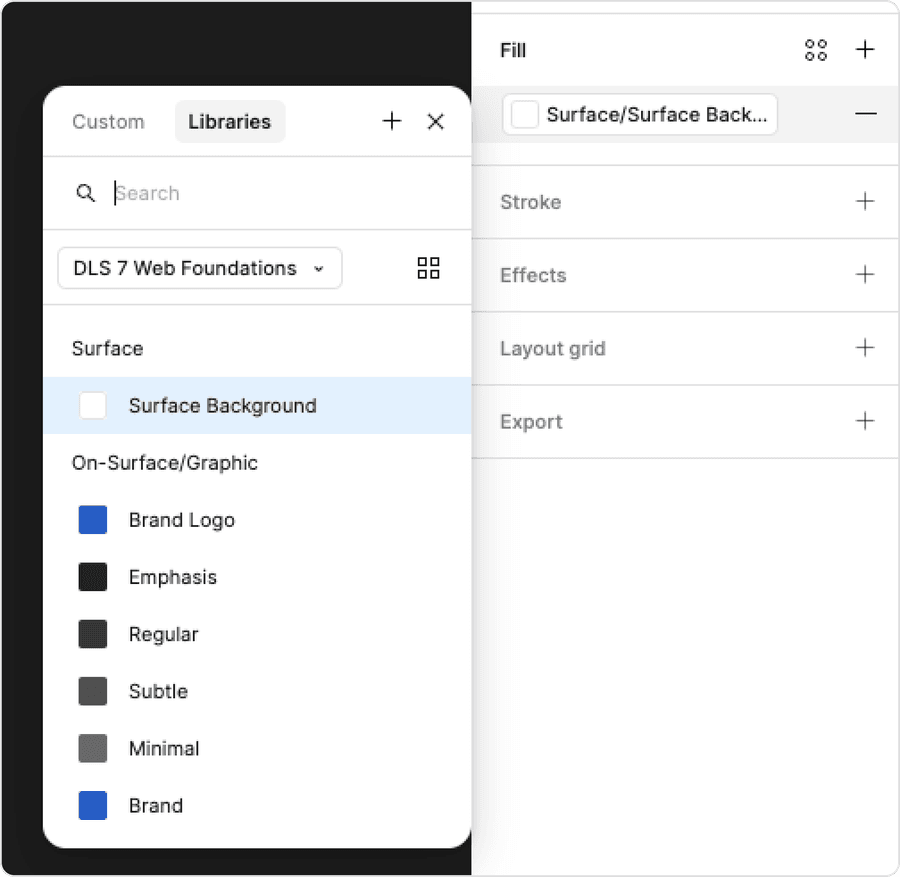
Task: Select the Surface Background style
Action: coord(222,405)
